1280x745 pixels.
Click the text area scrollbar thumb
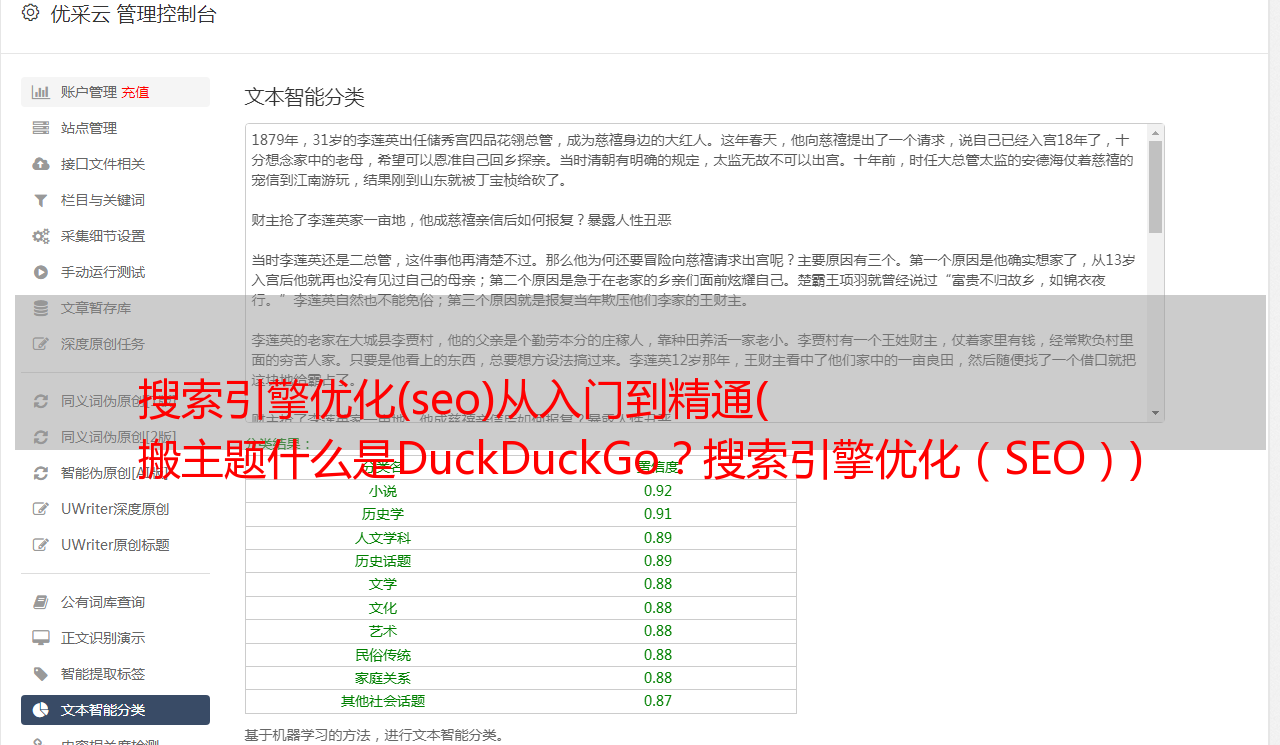(1155, 186)
